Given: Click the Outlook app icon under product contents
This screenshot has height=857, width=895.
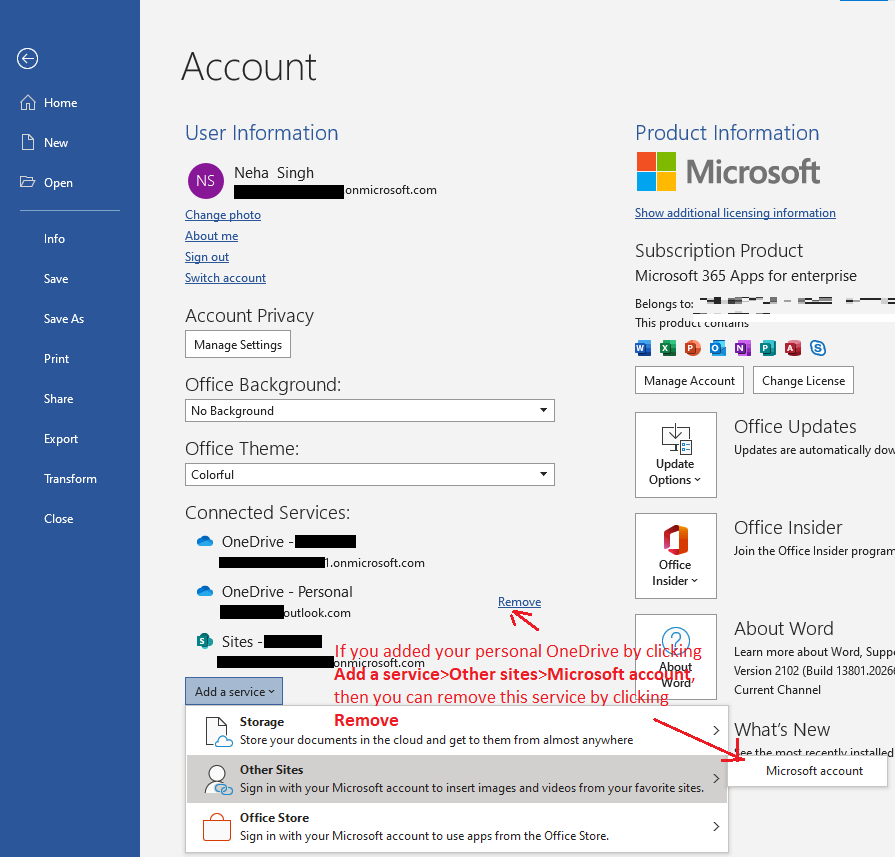Looking at the screenshot, I should click(x=717, y=348).
